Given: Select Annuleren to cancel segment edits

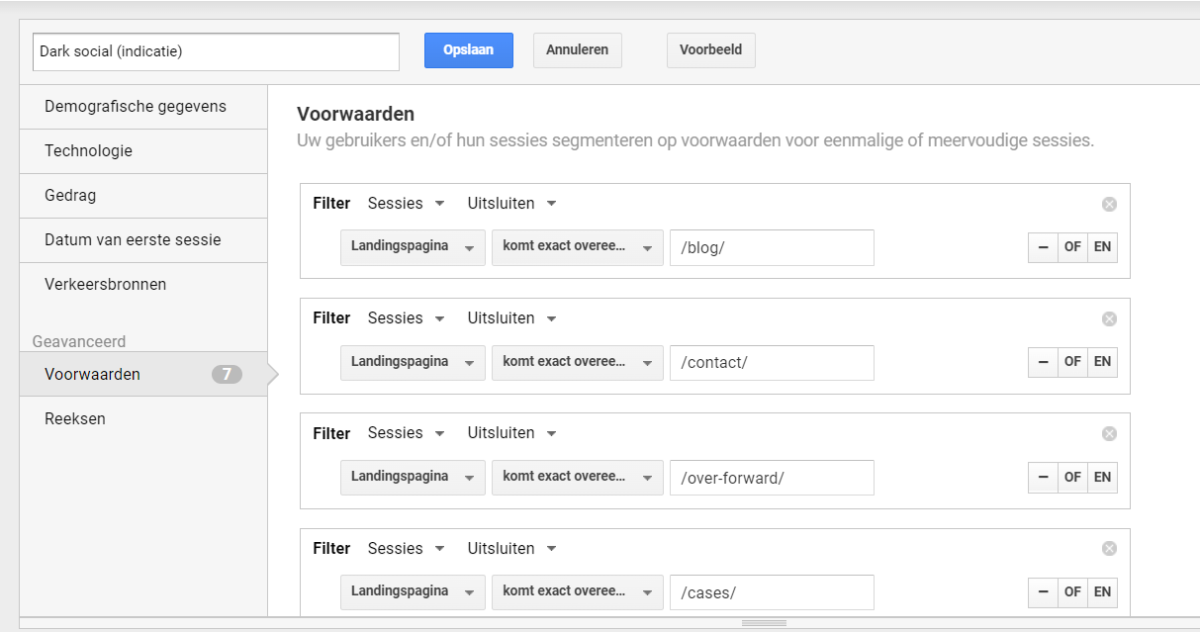Looking at the screenshot, I should 577,50.
